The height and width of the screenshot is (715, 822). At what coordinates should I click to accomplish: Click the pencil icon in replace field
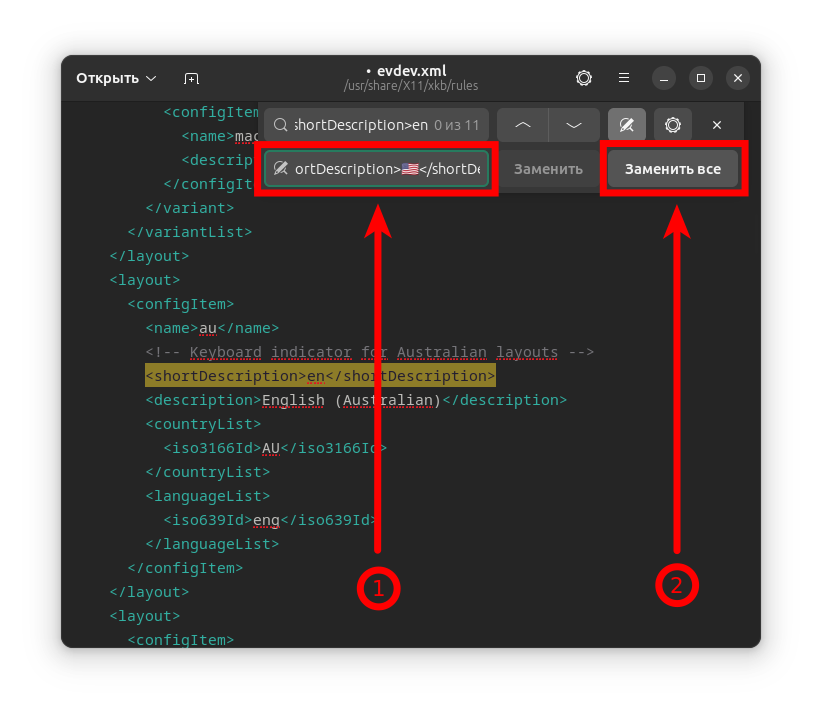pos(280,168)
